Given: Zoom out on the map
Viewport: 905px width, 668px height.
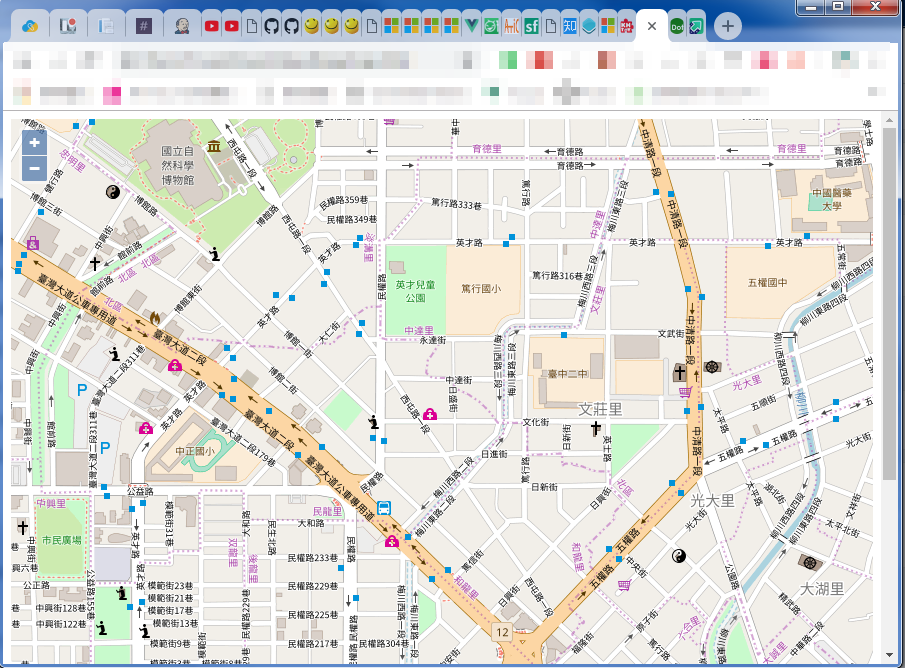Looking at the screenshot, I should [x=34, y=169].
